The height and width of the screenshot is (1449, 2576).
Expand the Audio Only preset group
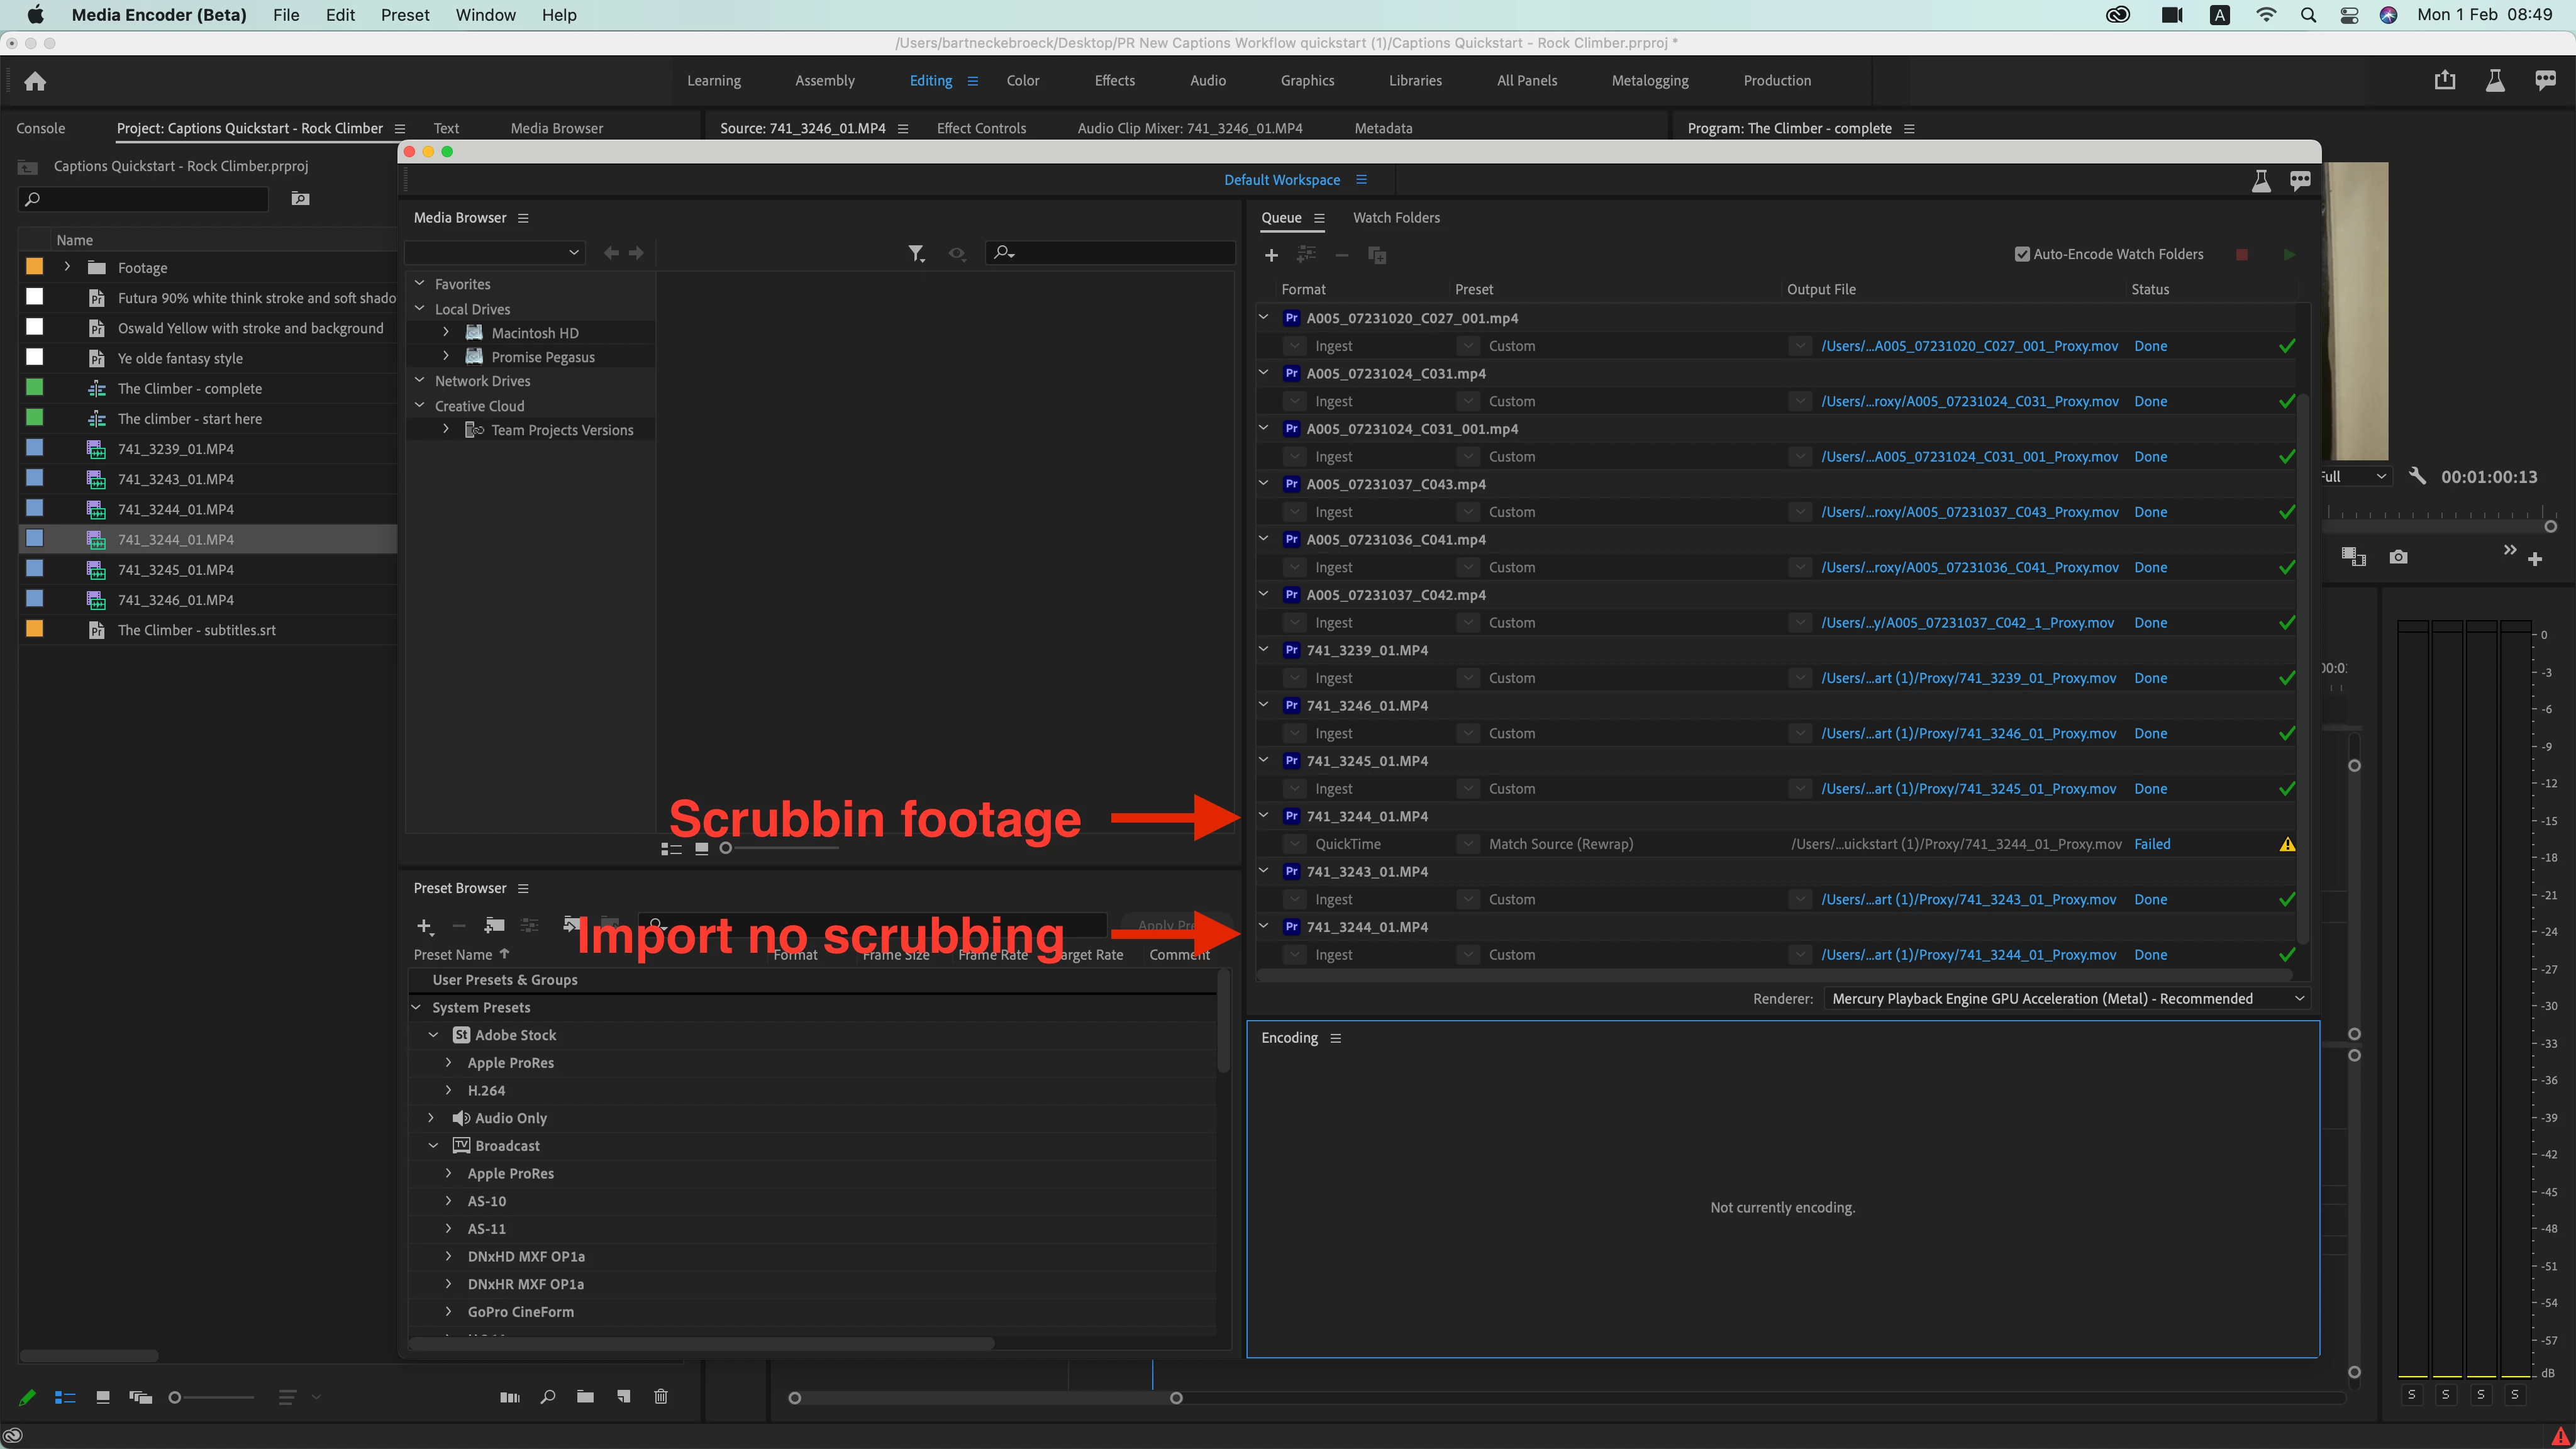431,1117
